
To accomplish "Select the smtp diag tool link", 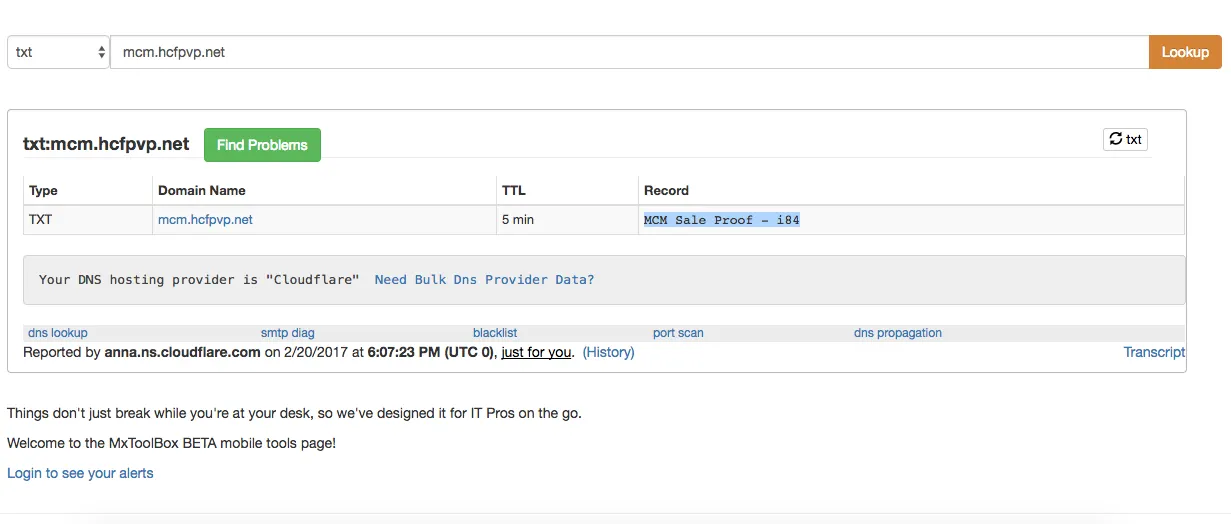I will [288, 333].
